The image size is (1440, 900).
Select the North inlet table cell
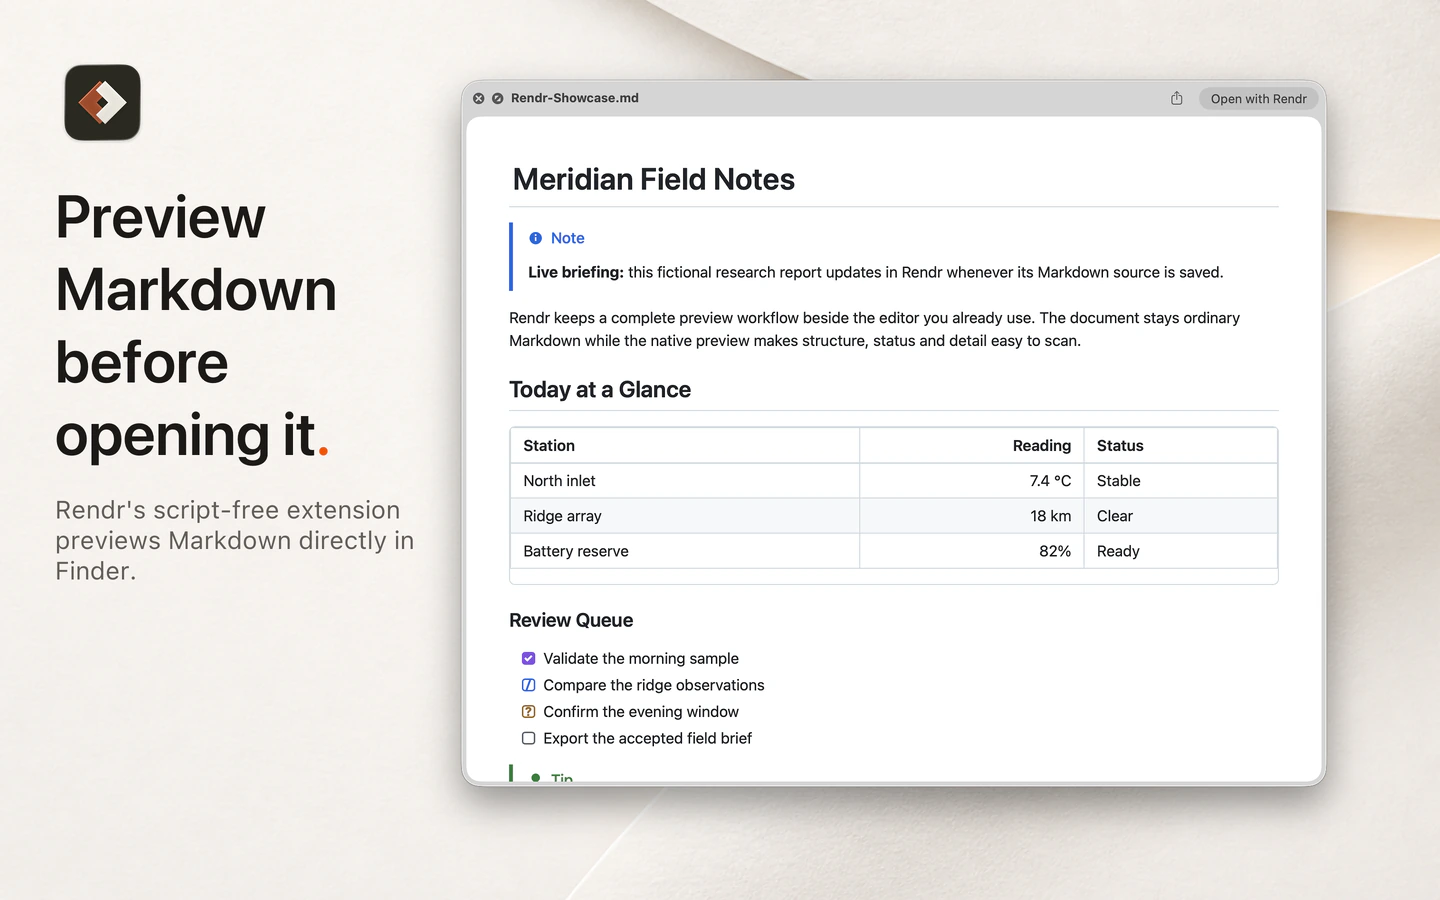pos(685,481)
